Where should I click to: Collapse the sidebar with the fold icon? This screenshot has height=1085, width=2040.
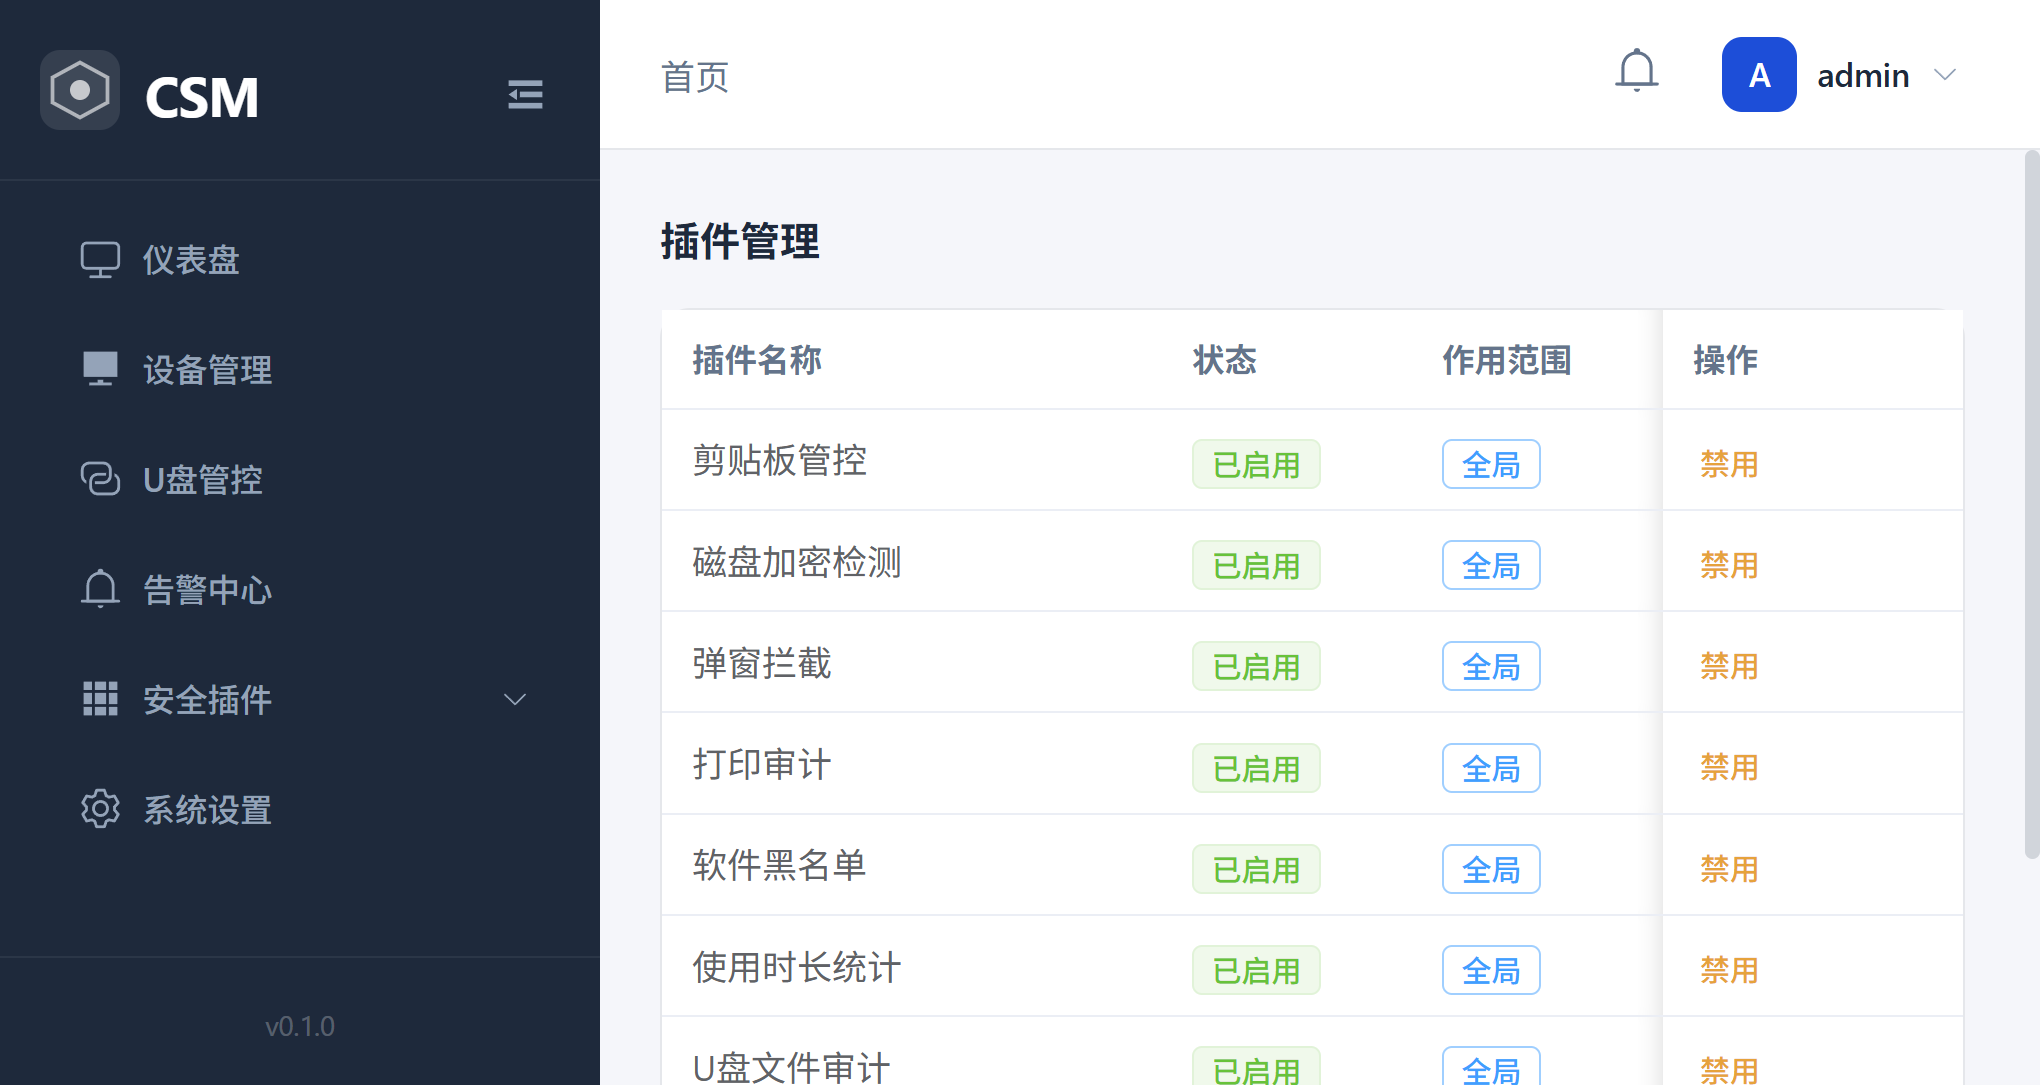[x=525, y=94]
